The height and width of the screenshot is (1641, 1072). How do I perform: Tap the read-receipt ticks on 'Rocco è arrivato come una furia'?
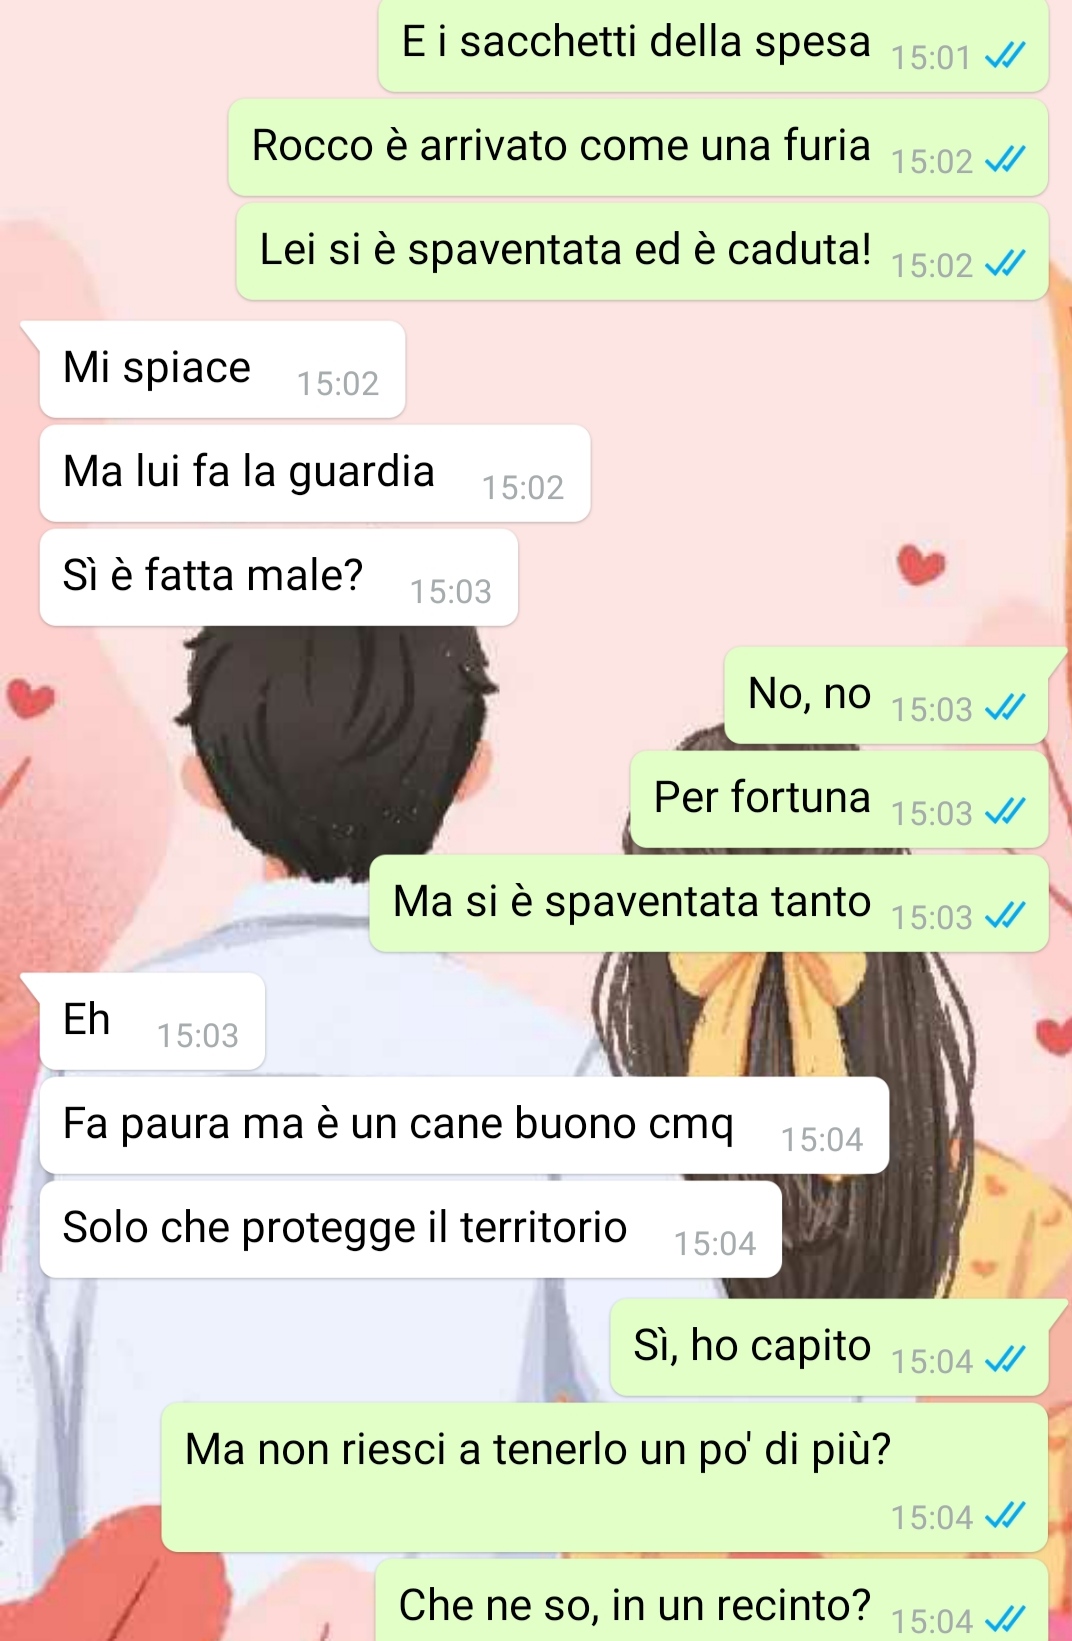[1005, 159]
